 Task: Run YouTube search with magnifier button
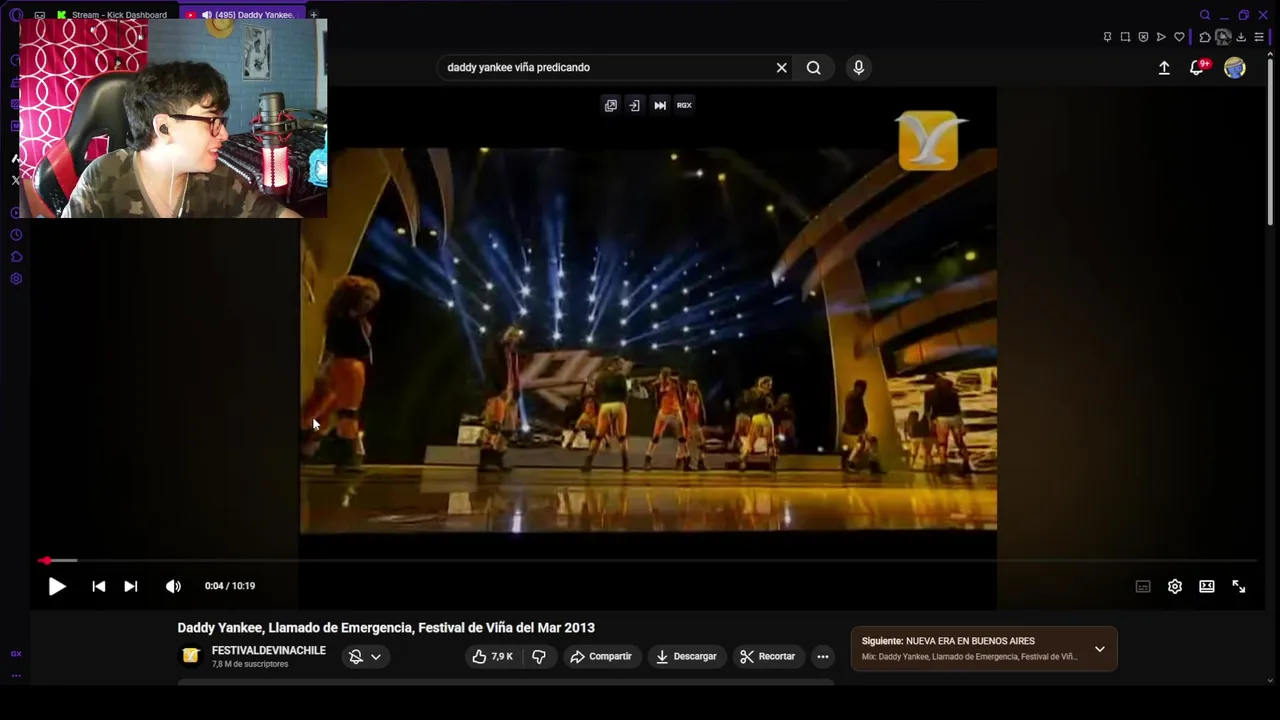[813, 67]
